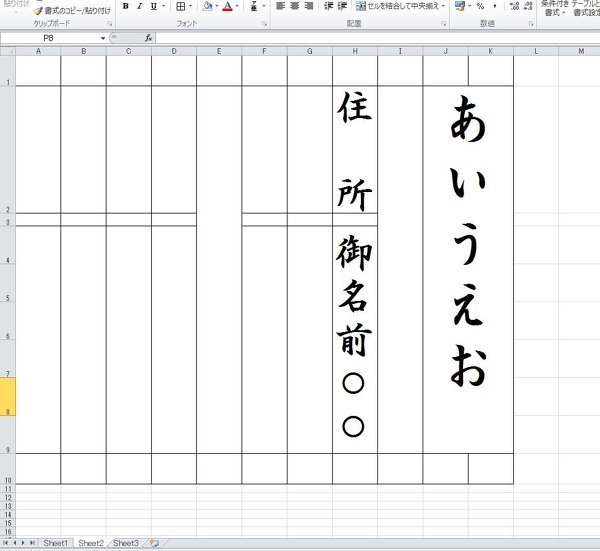Viewport: 600px width, 551px height.
Task: Click the Borders icon
Action: click(181, 6)
